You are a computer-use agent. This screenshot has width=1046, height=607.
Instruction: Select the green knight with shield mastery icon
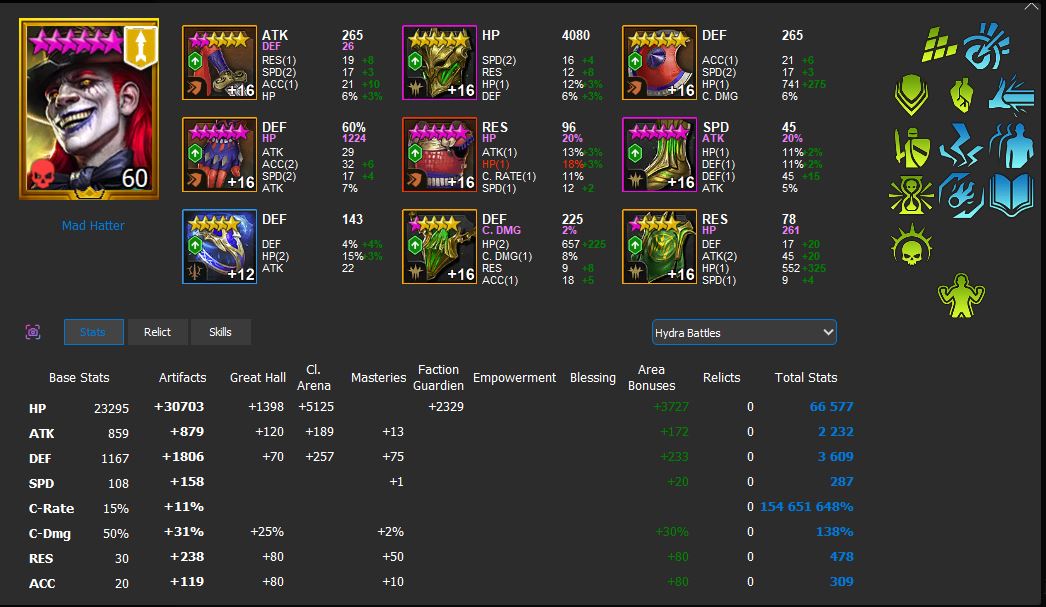[911, 146]
